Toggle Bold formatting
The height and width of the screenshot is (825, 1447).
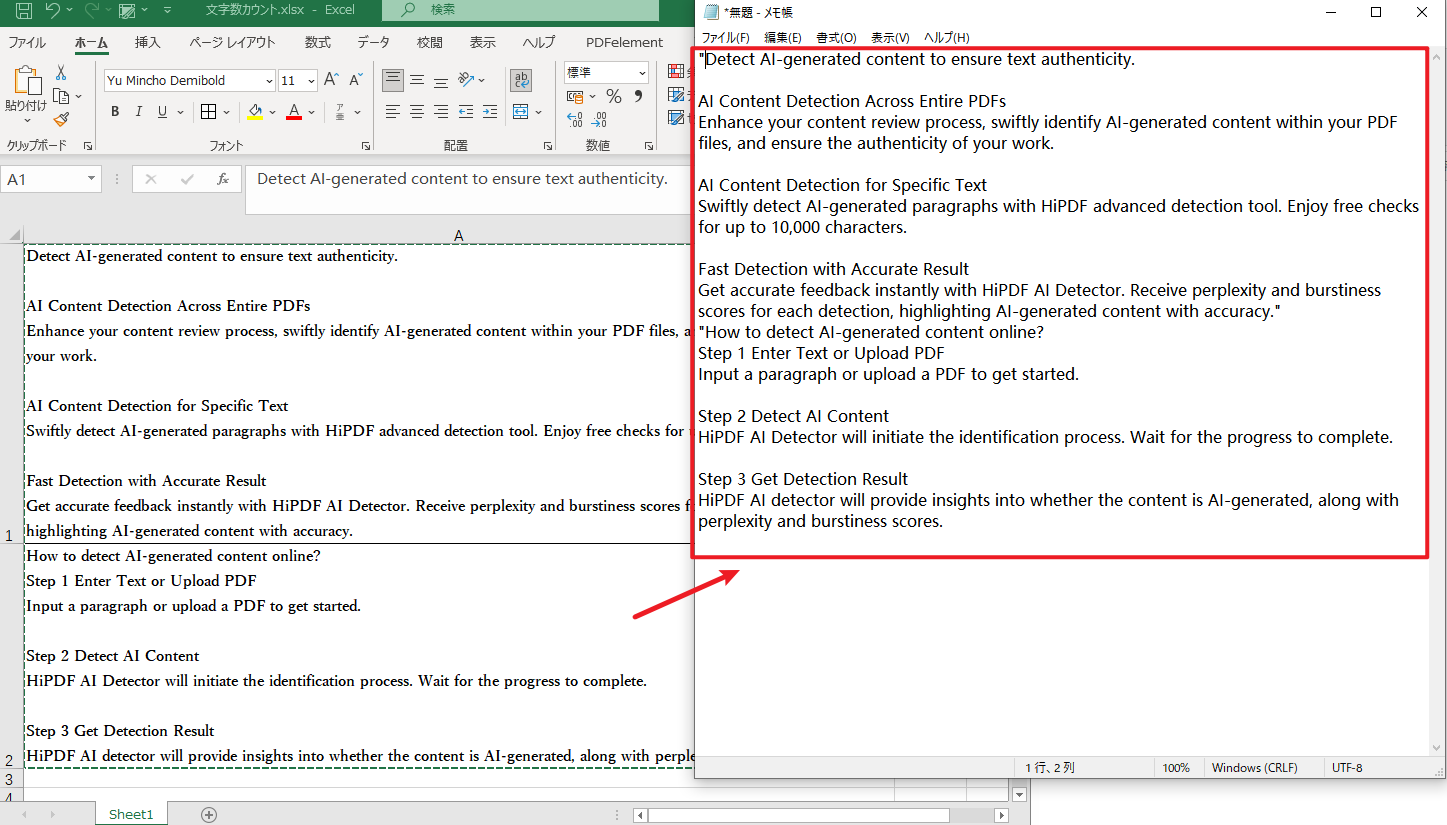coord(115,112)
